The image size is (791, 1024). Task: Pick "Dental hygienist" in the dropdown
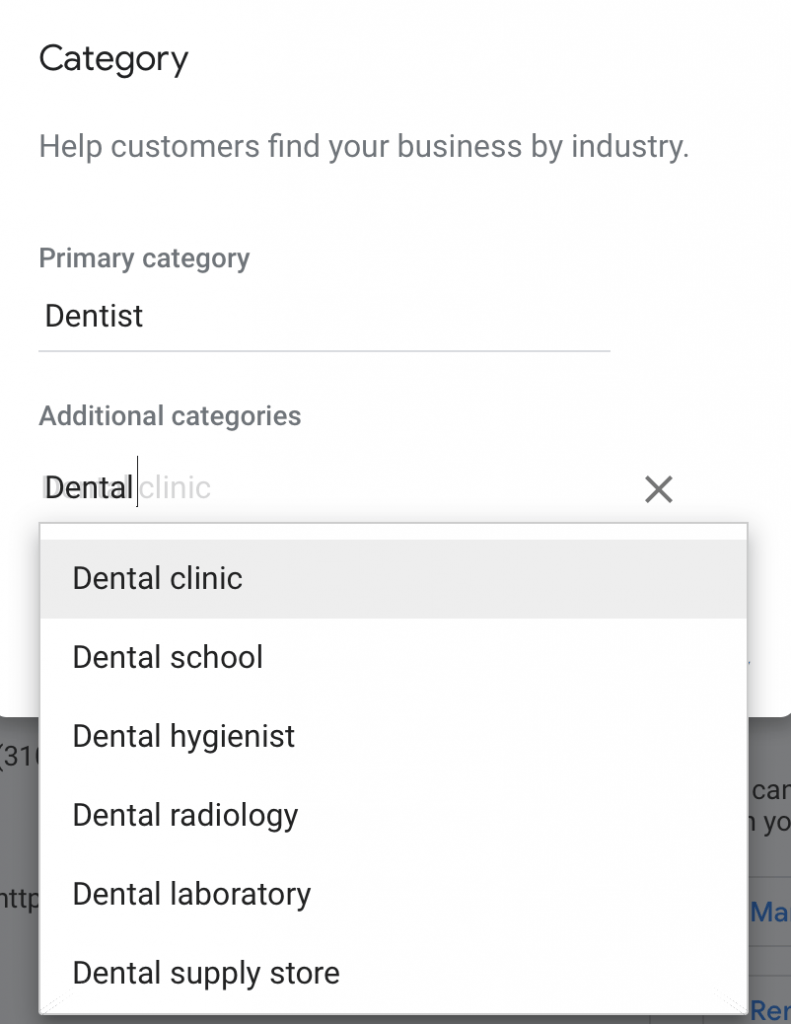tap(183, 736)
